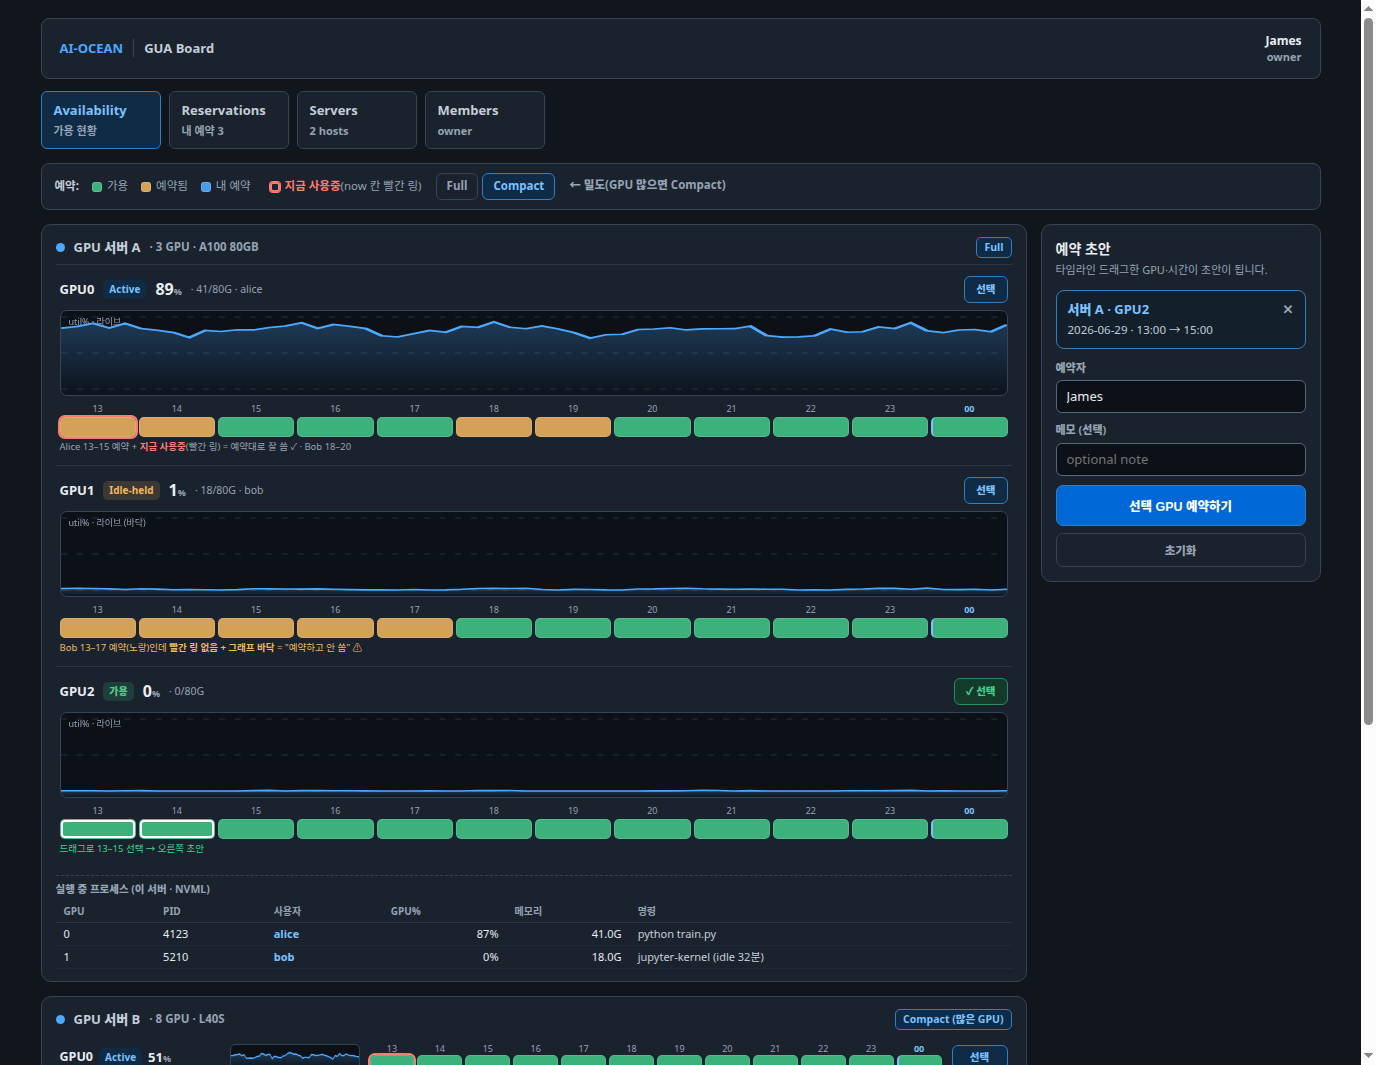
Task: Focus the optional note memo field
Action: (x=1181, y=459)
